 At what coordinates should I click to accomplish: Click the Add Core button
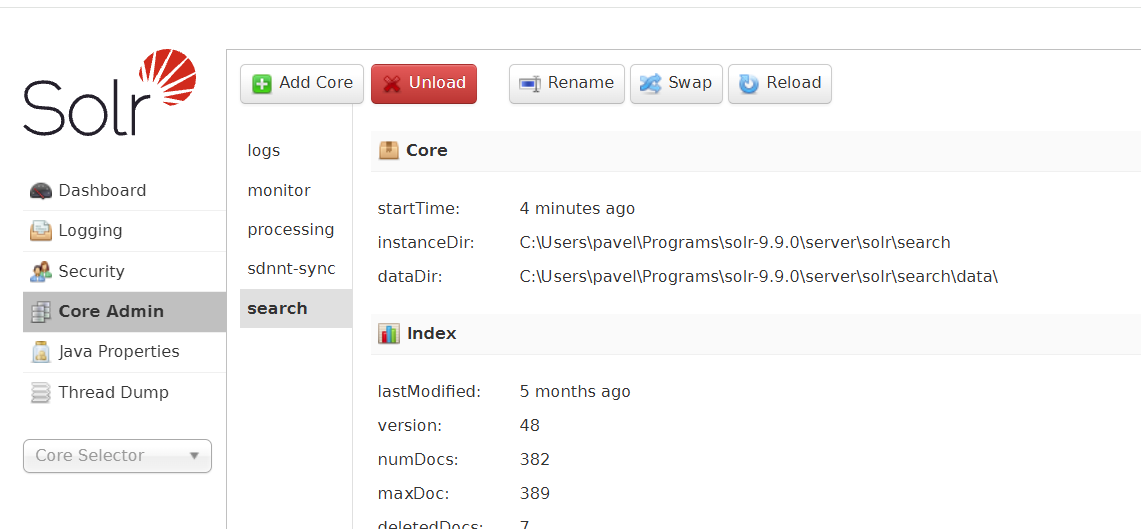[302, 84]
